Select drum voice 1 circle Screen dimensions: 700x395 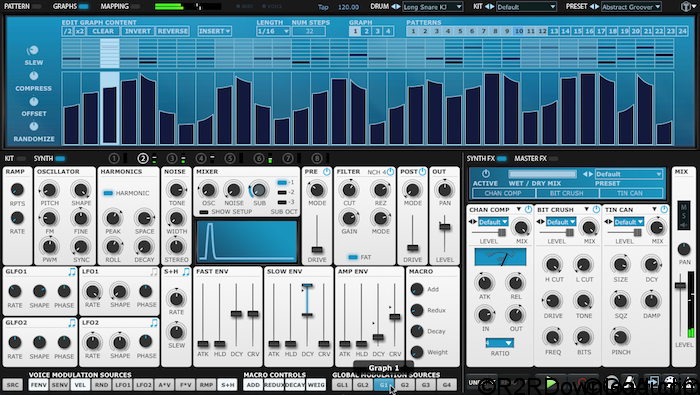tap(114, 158)
